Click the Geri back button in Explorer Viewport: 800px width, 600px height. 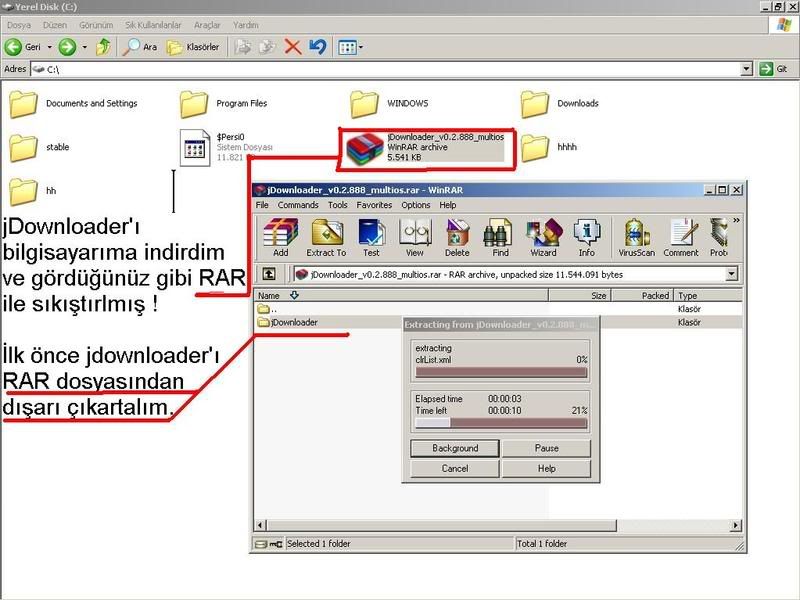click(x=23, y=47)
